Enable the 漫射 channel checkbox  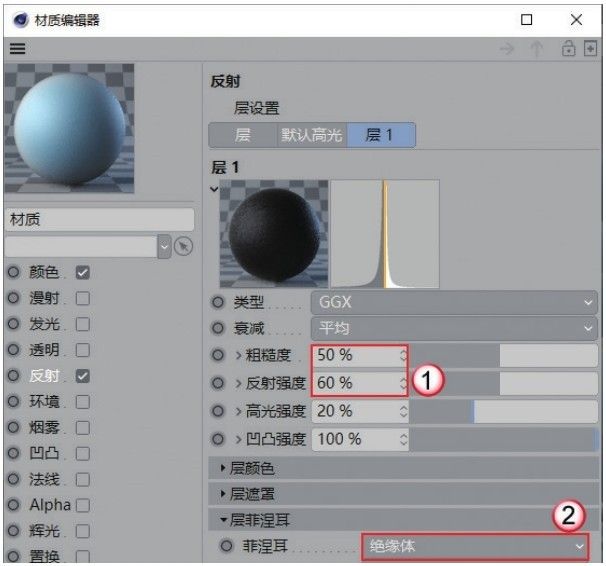(83, 298)
